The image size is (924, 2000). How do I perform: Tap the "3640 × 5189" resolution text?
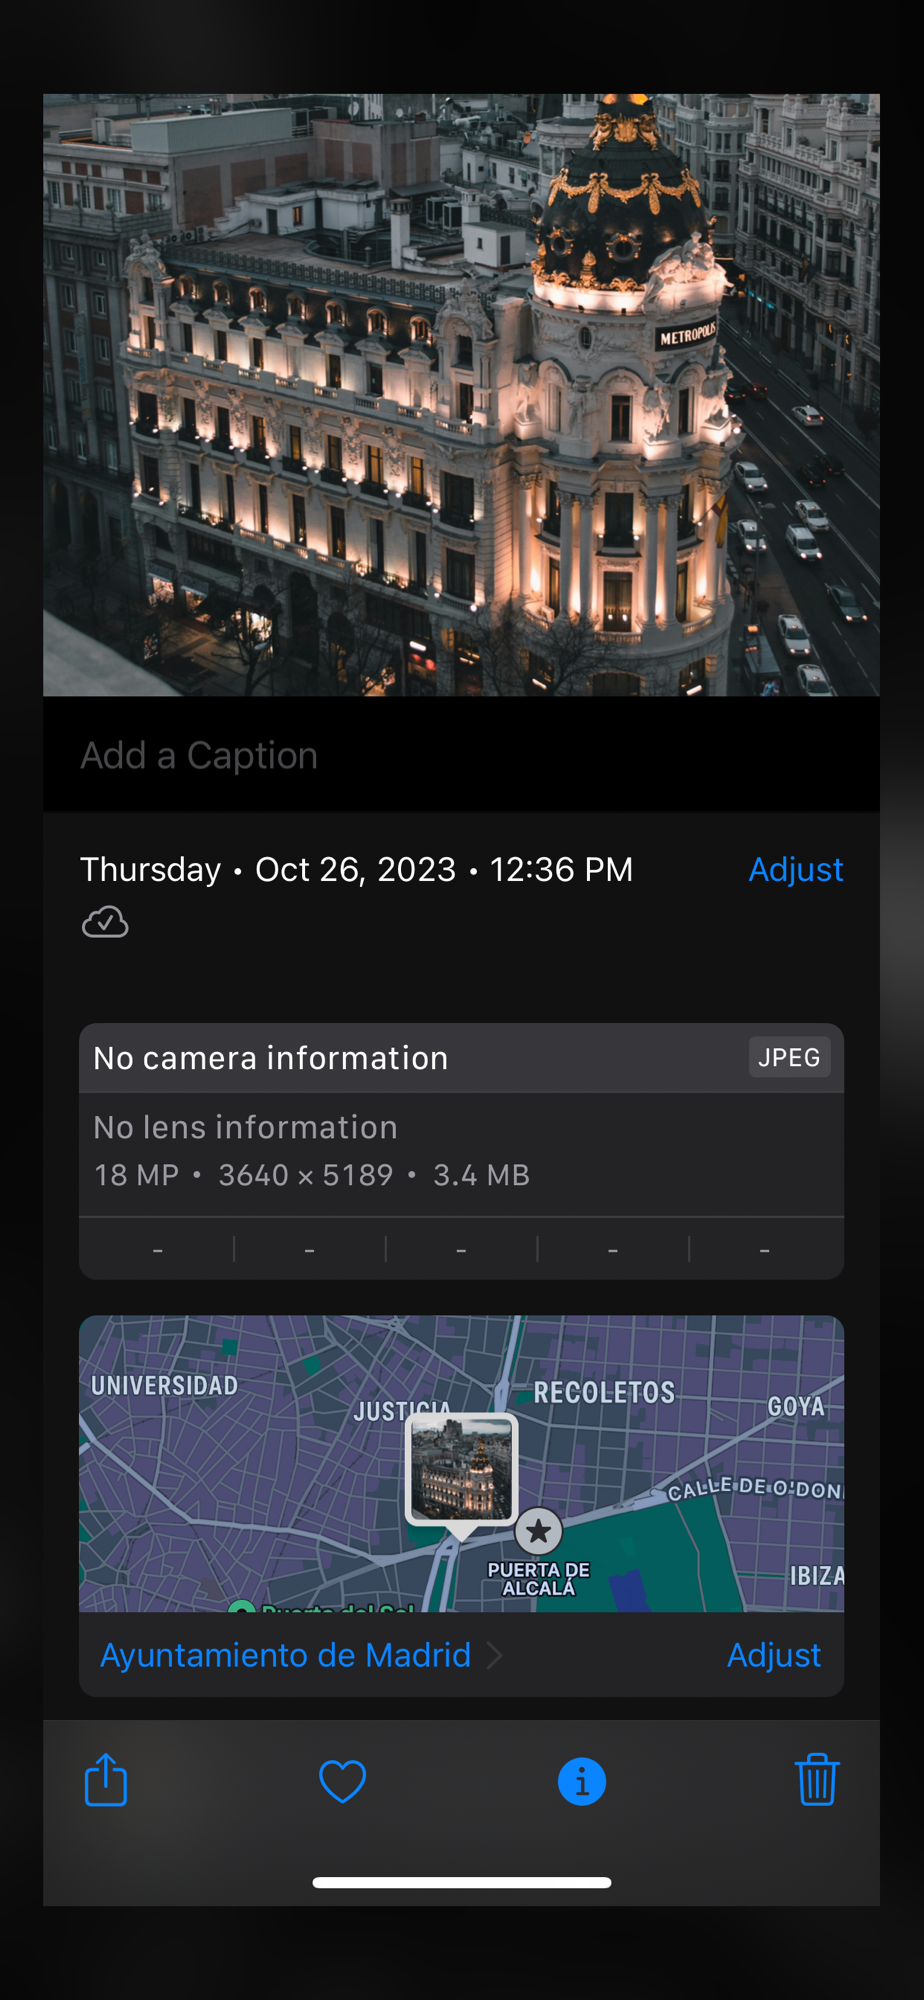click(306, 1175)
